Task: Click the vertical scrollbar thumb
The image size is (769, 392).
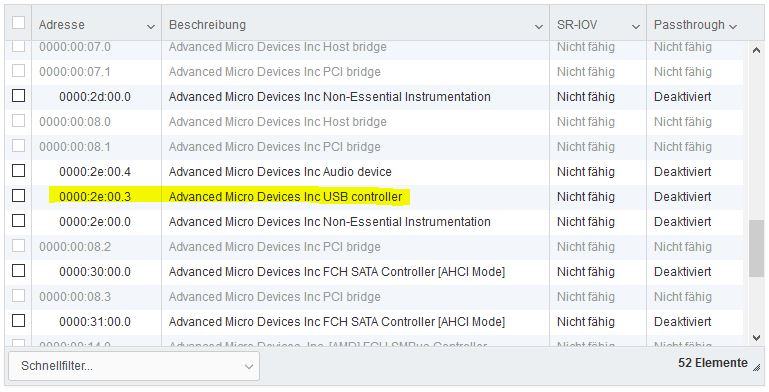Action: (756, 248)
